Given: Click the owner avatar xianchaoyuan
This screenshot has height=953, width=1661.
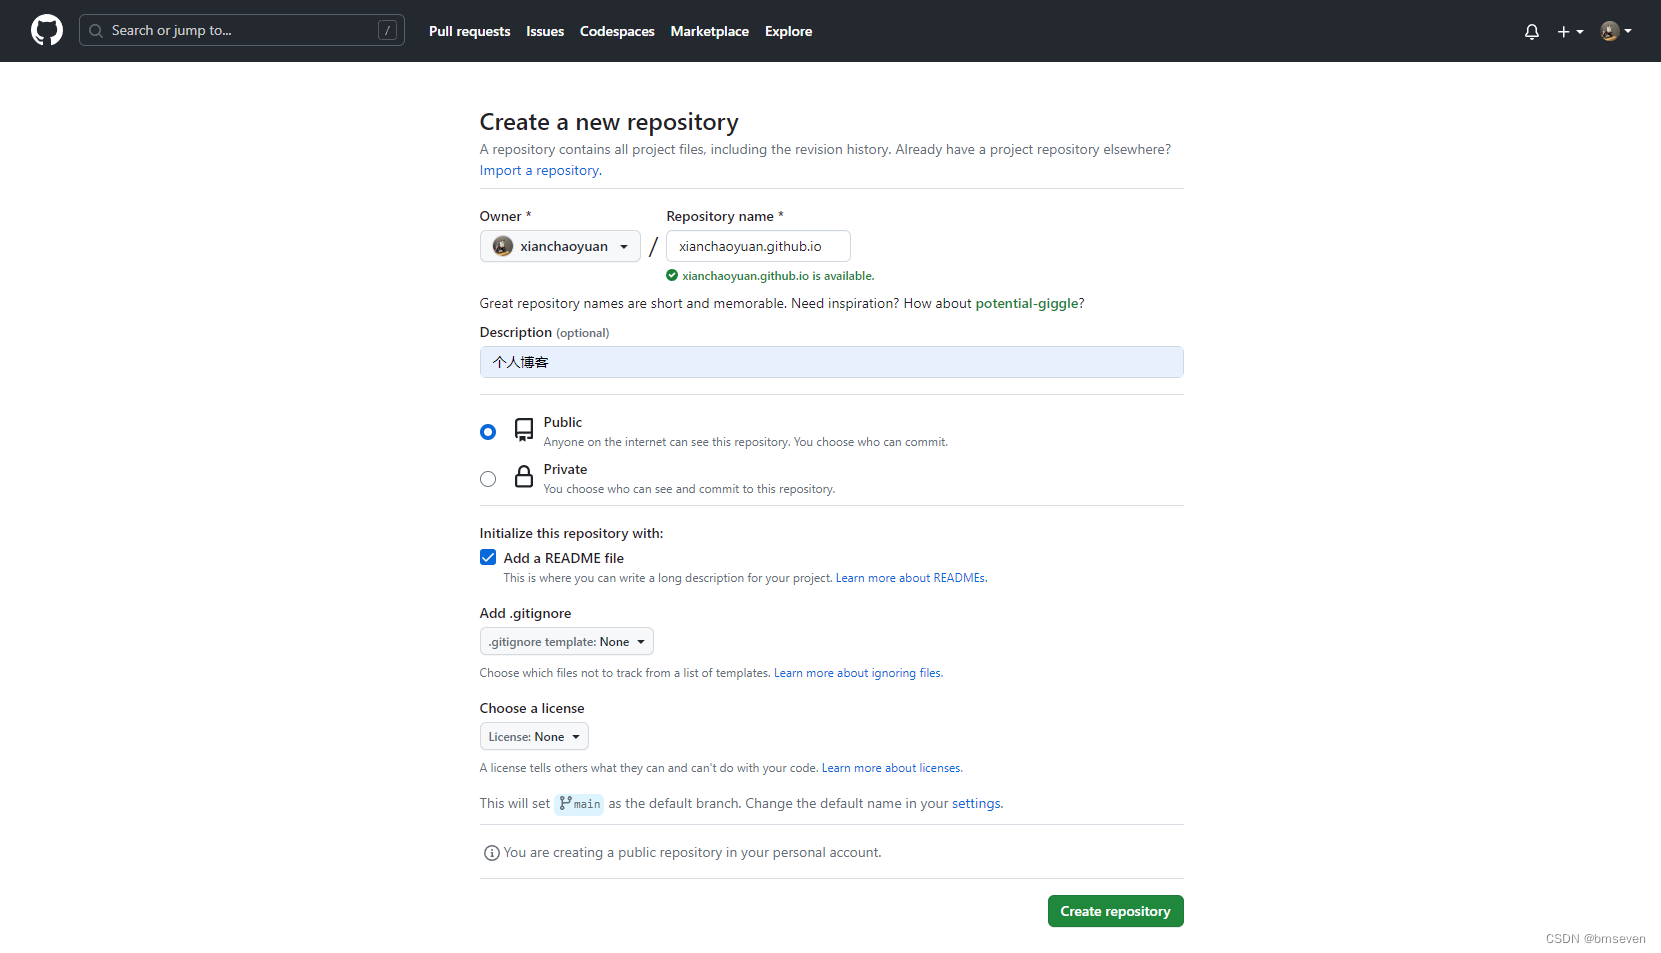Looking at the screenshot, I should 503,246.
